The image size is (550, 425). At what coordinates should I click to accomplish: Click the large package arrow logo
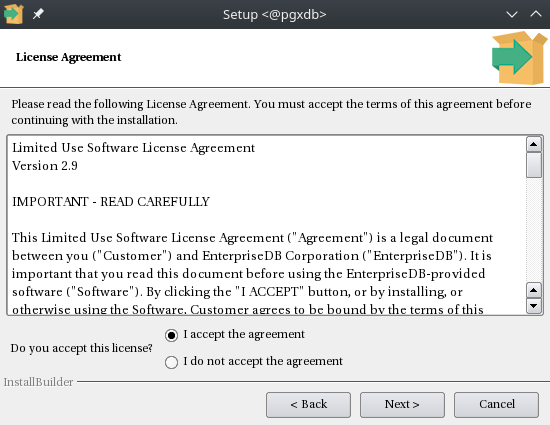pos(519,58)
